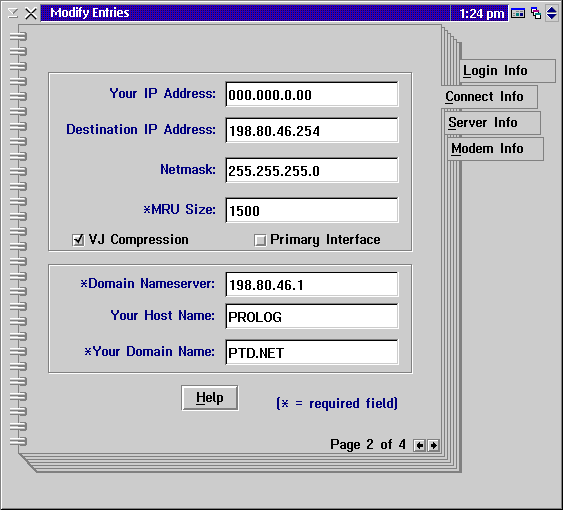Go to the next notebook page arrow
The height and width of the screenshot is (510, 563).
point(433,445)
